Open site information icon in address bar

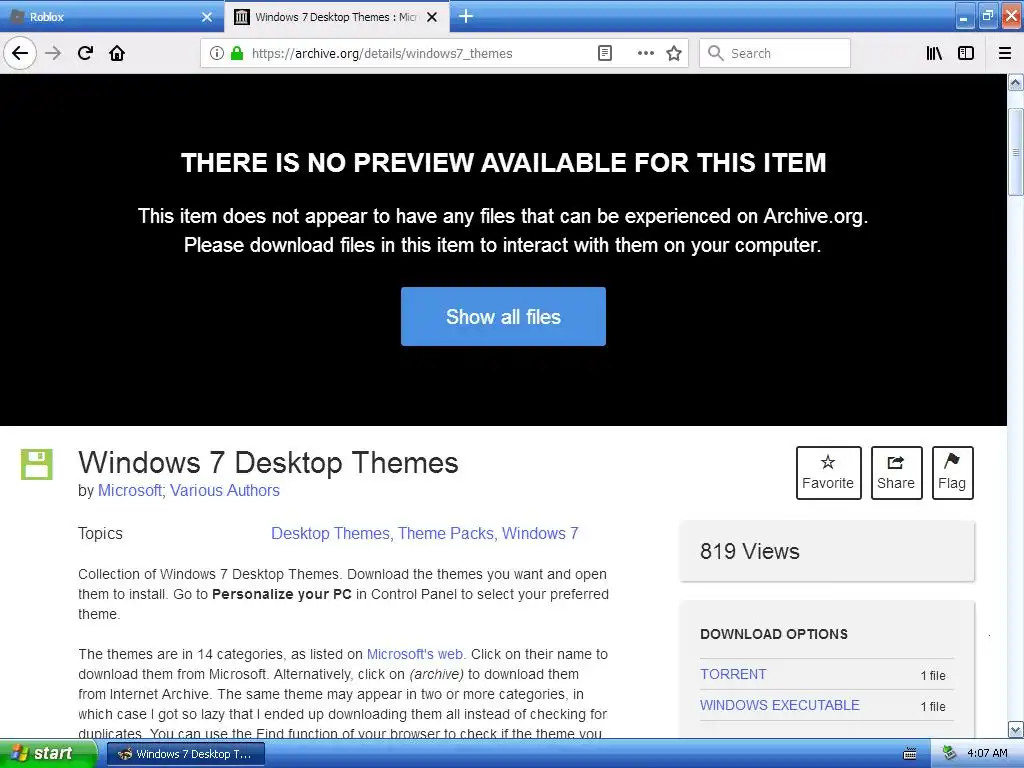tap(217, 54)
